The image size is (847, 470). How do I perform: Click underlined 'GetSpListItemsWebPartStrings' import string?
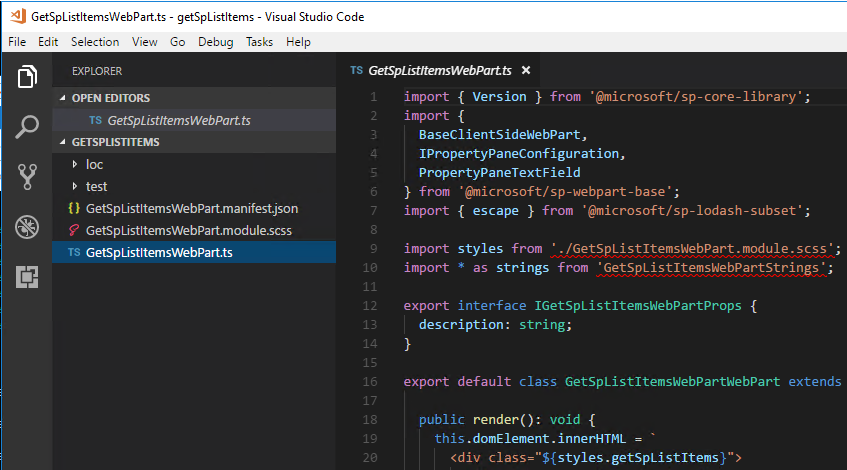tap(711, 267)
